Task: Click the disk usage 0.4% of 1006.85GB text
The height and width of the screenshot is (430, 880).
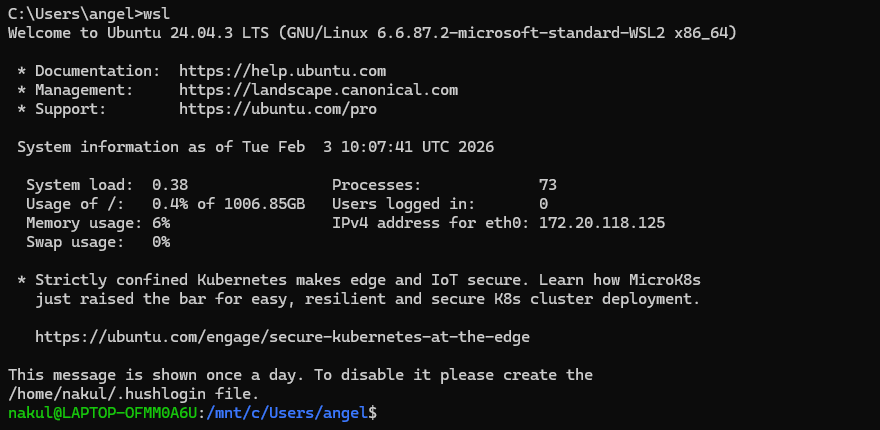Action: [x=228, y=204]
